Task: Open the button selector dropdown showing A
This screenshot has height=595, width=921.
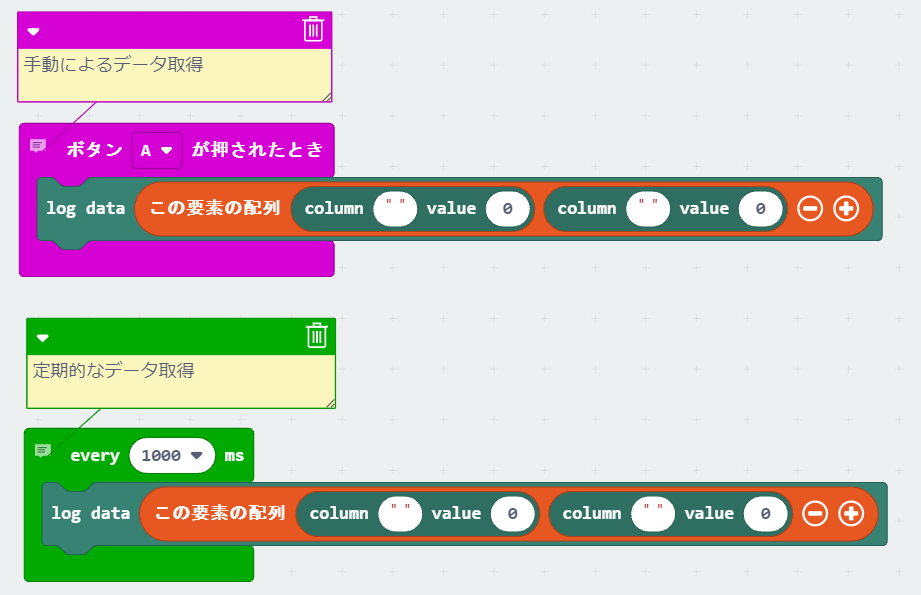Action: pos(156,148)
